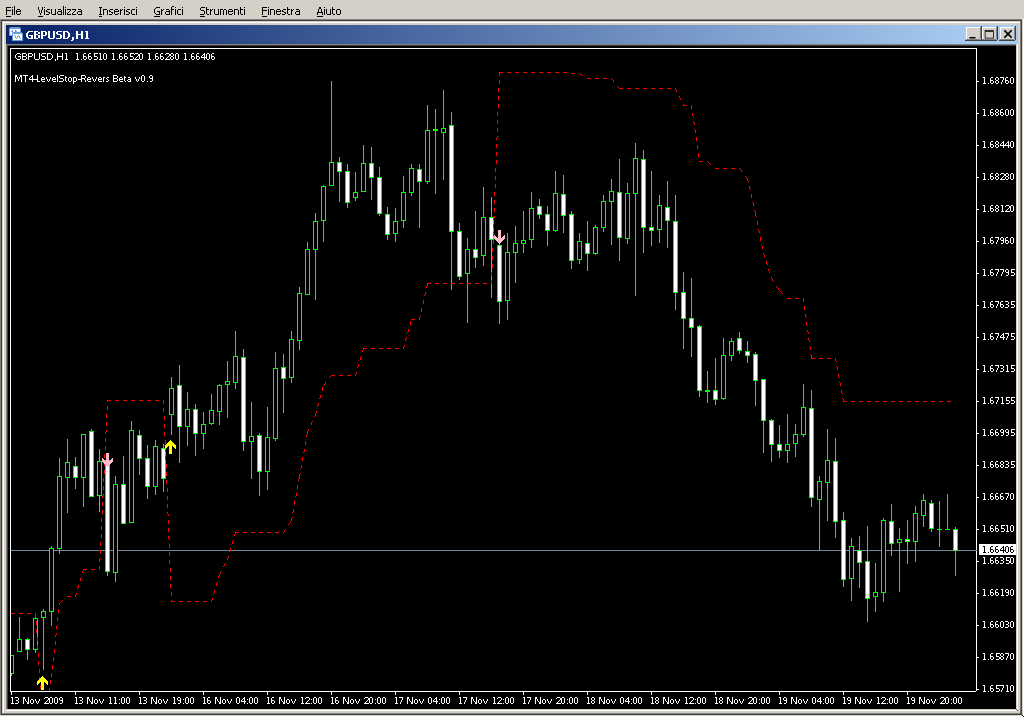1024x717 pixels.
Task: Close the GBPUSD,H1 chart window
Action: click(x=1008, y=34)
